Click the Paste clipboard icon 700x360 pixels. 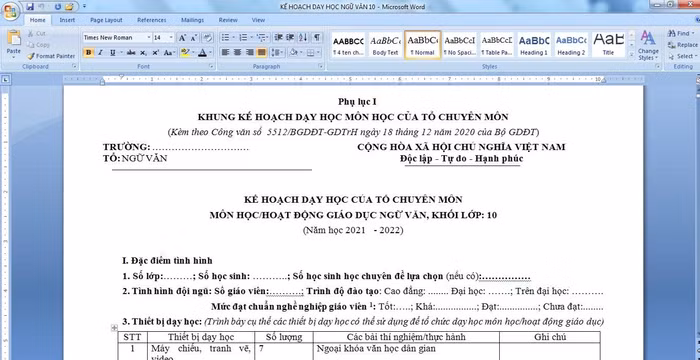(x=14, y=38)
